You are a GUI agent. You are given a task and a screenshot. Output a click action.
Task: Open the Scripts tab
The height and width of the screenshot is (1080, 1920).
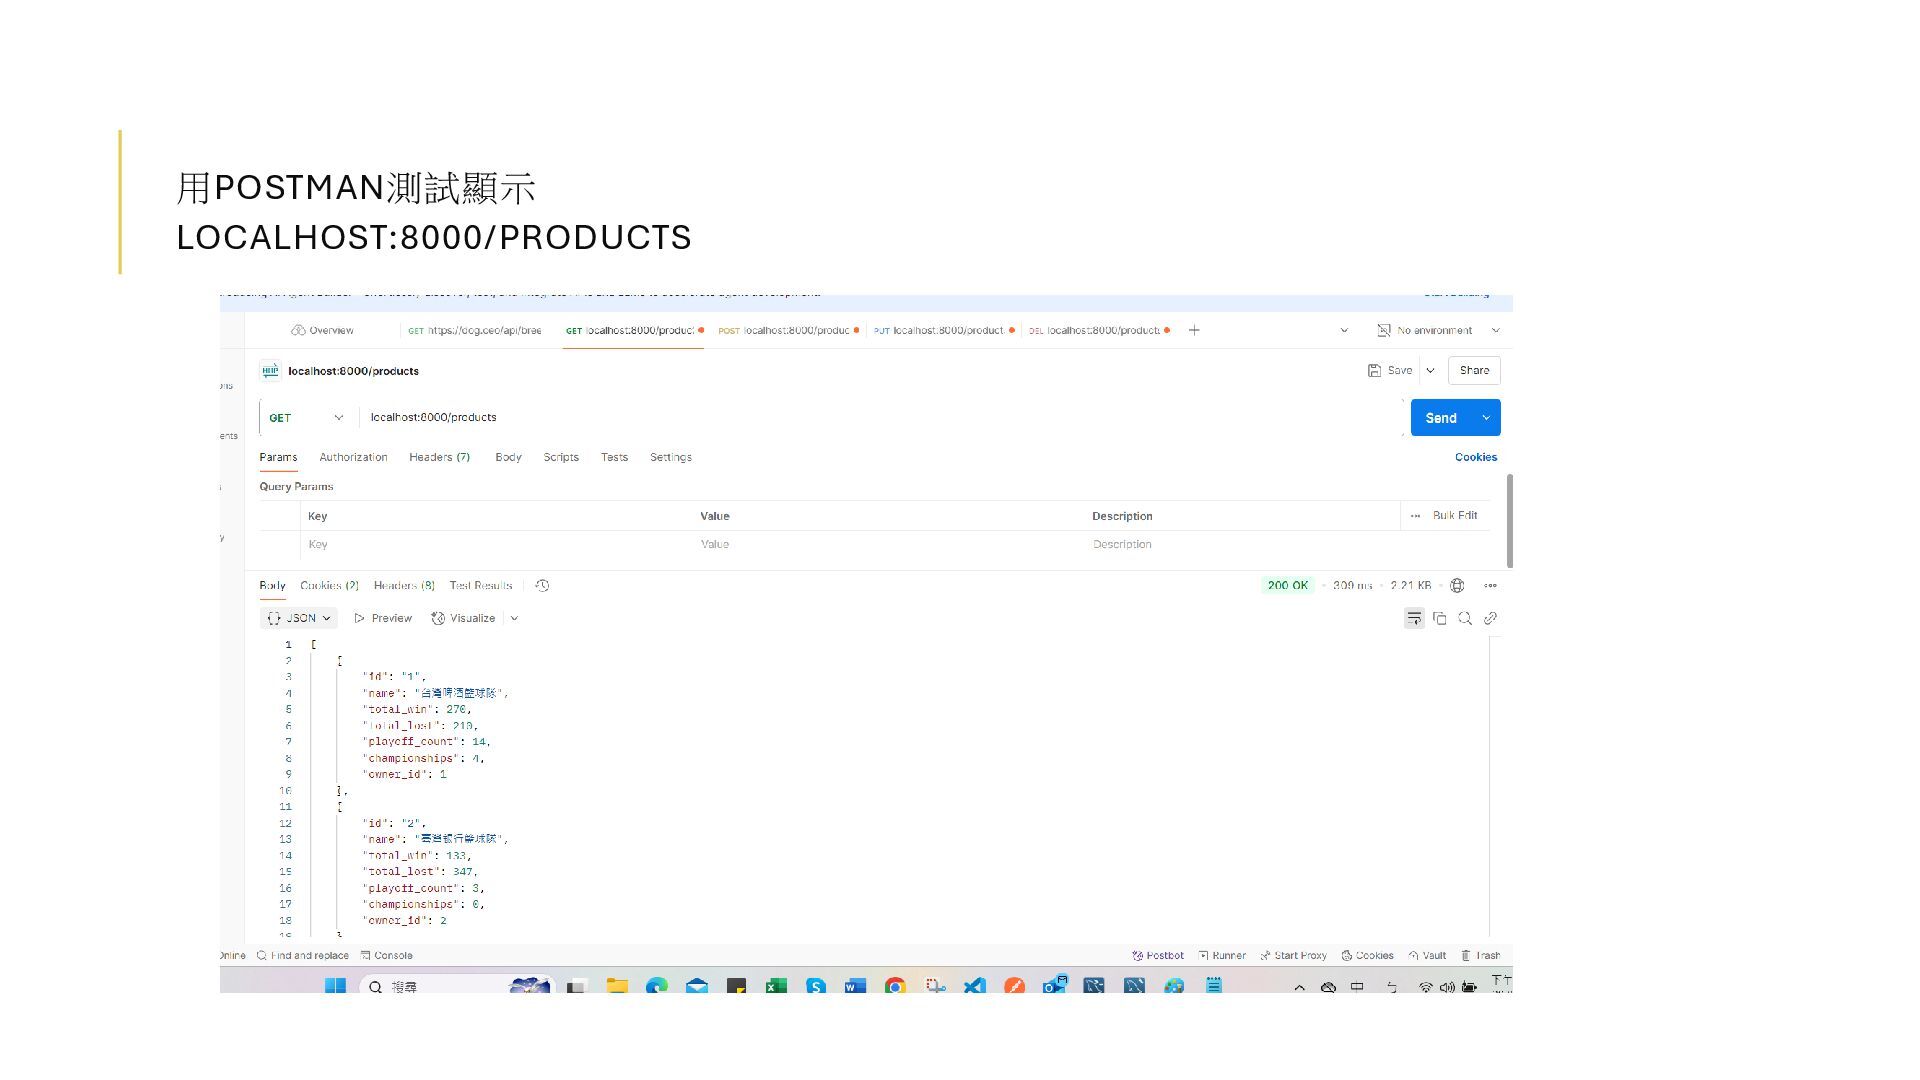[561, 457]
